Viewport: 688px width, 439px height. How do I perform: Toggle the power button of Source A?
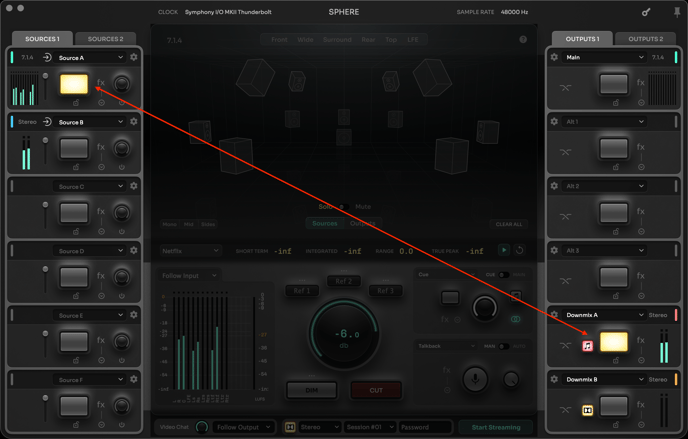[121, 102]
